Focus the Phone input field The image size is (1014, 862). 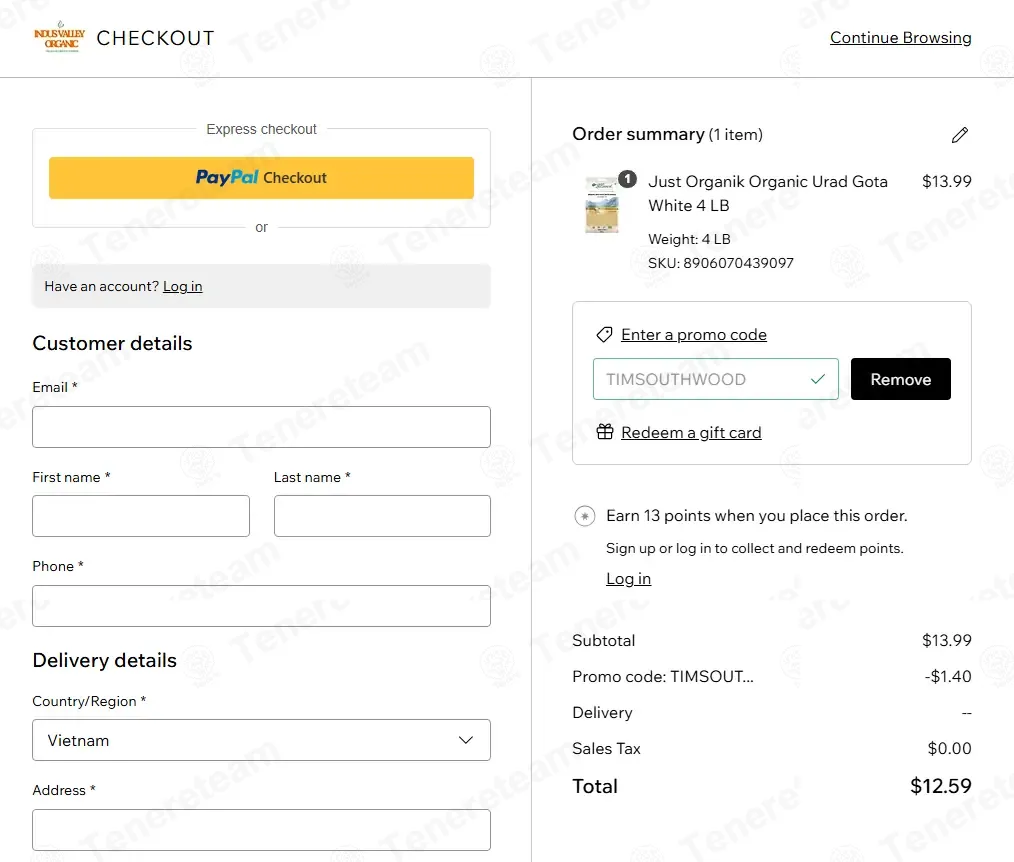(261, 606)
